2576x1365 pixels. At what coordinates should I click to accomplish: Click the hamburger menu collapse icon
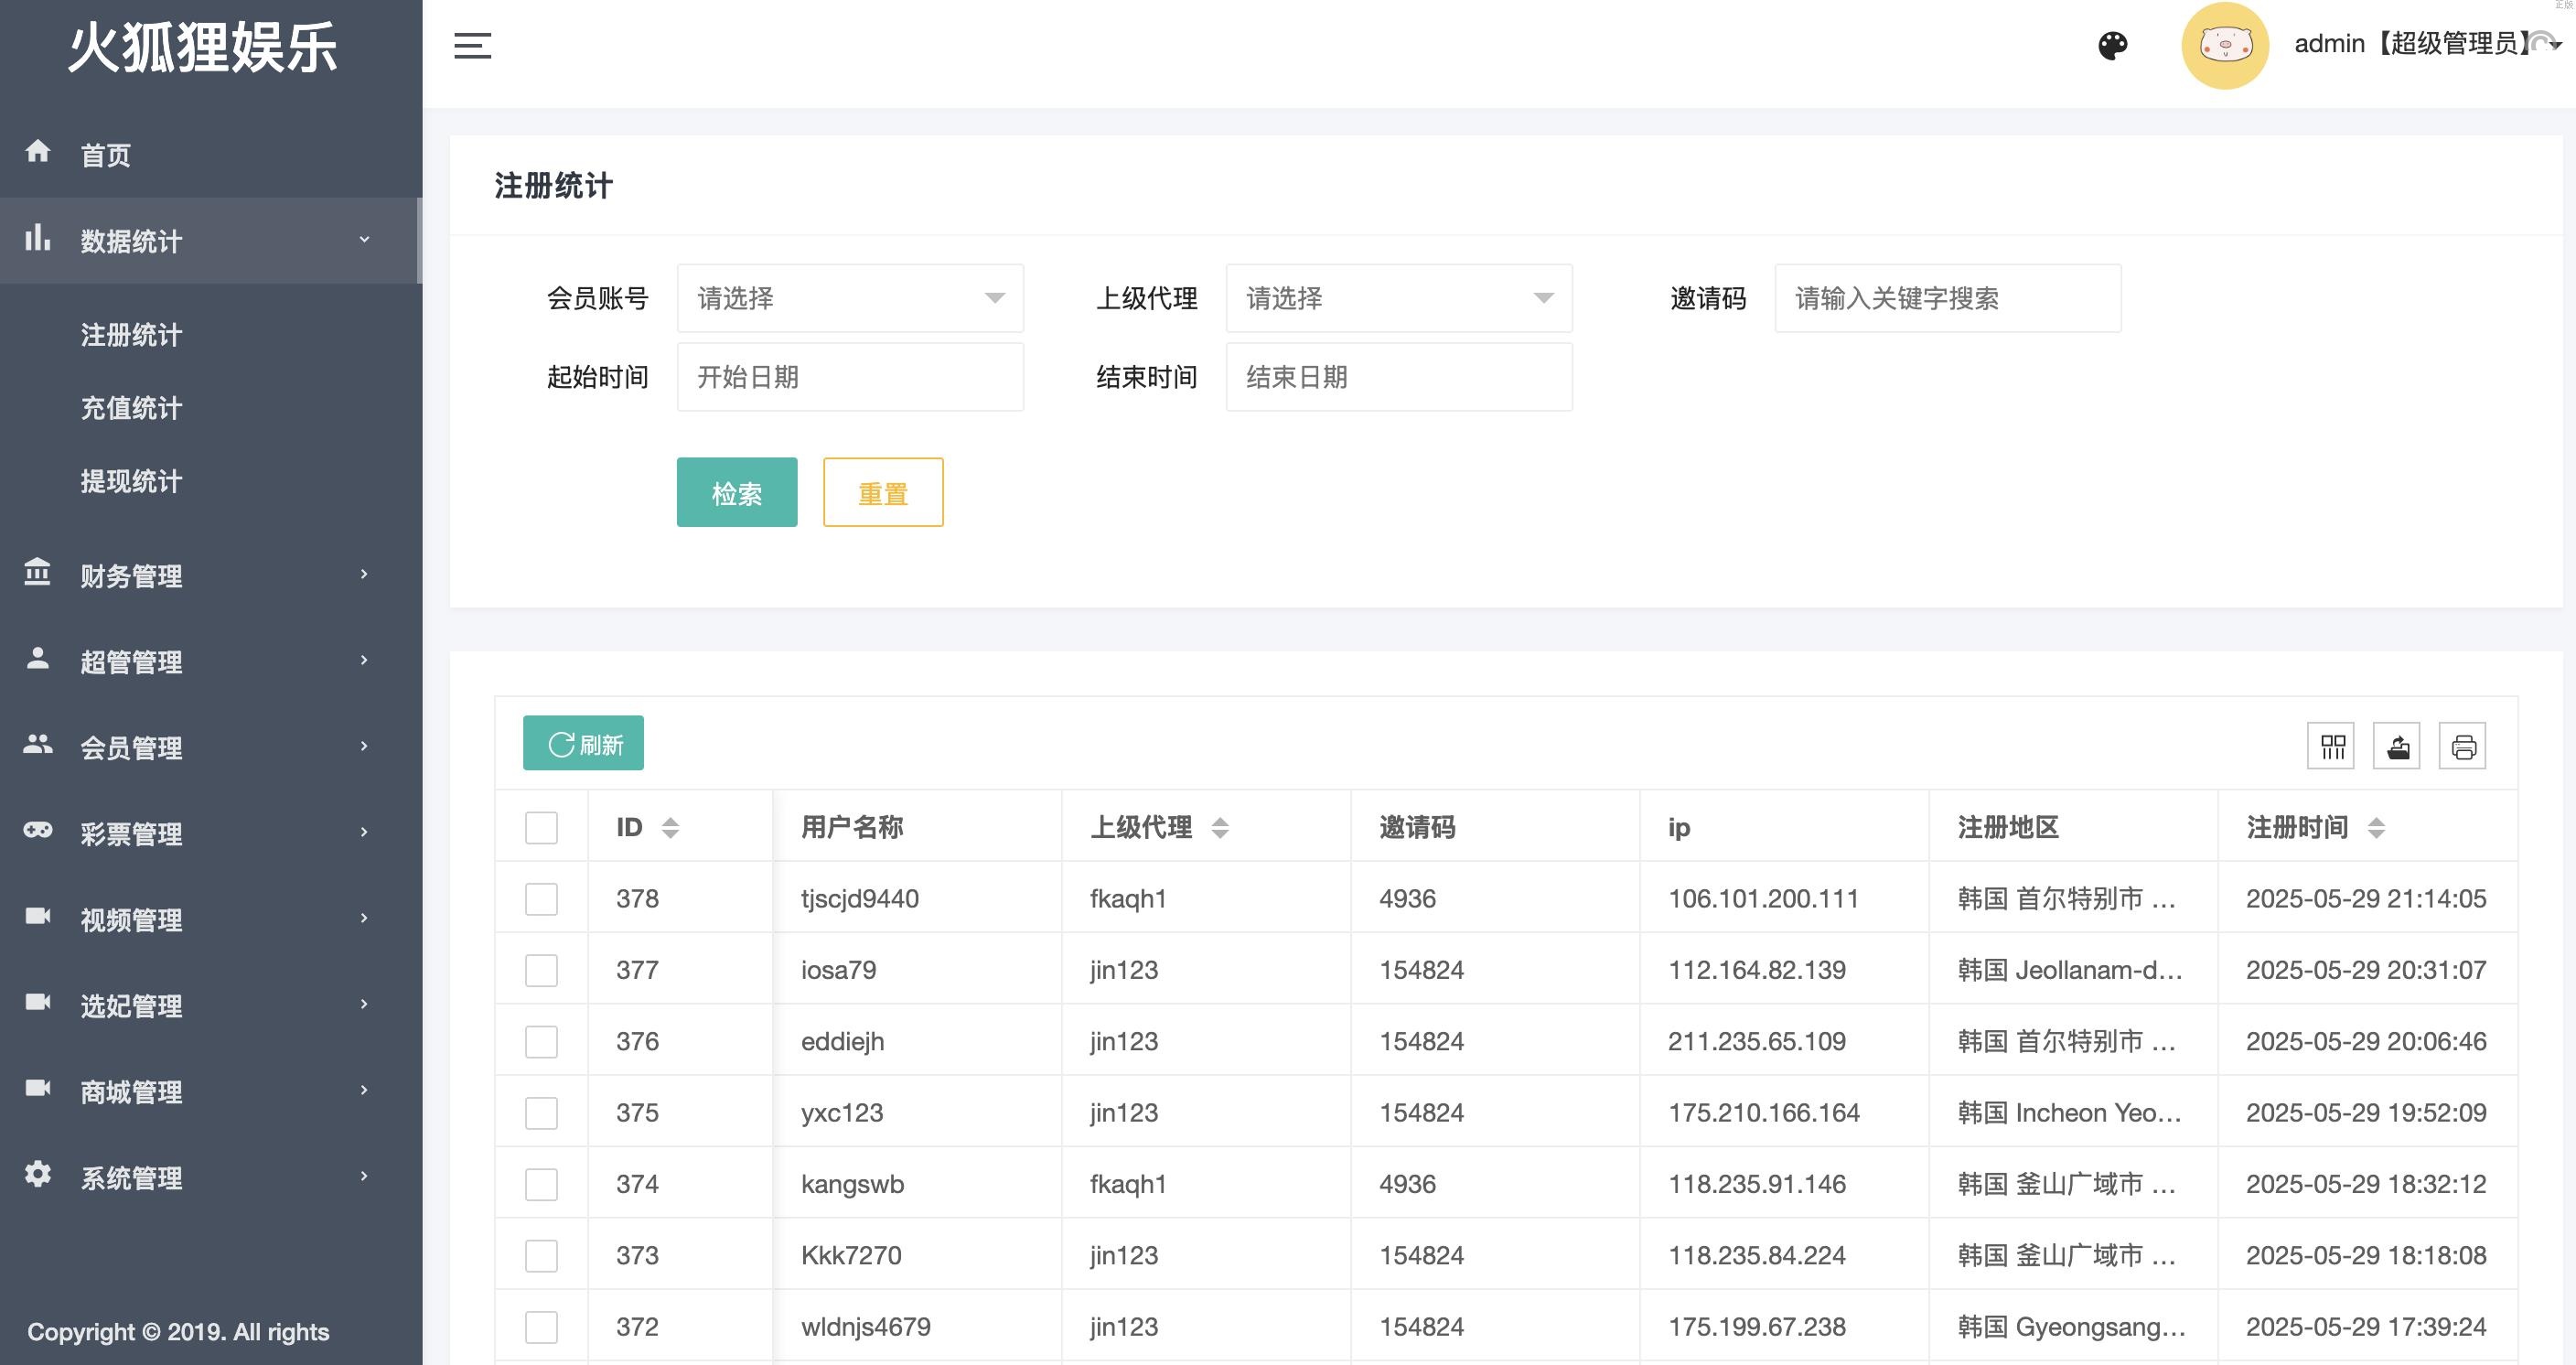click(x=472, y=46)
